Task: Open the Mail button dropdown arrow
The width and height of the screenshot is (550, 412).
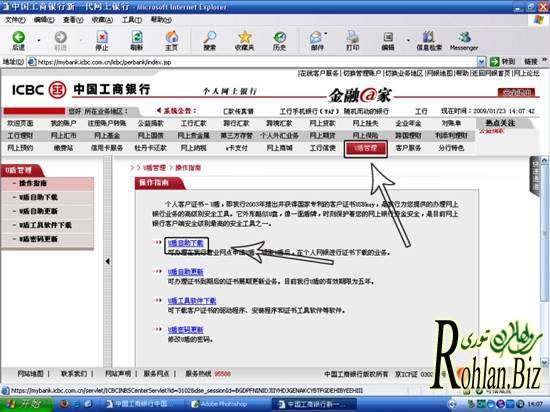Action: coord(326,34)
